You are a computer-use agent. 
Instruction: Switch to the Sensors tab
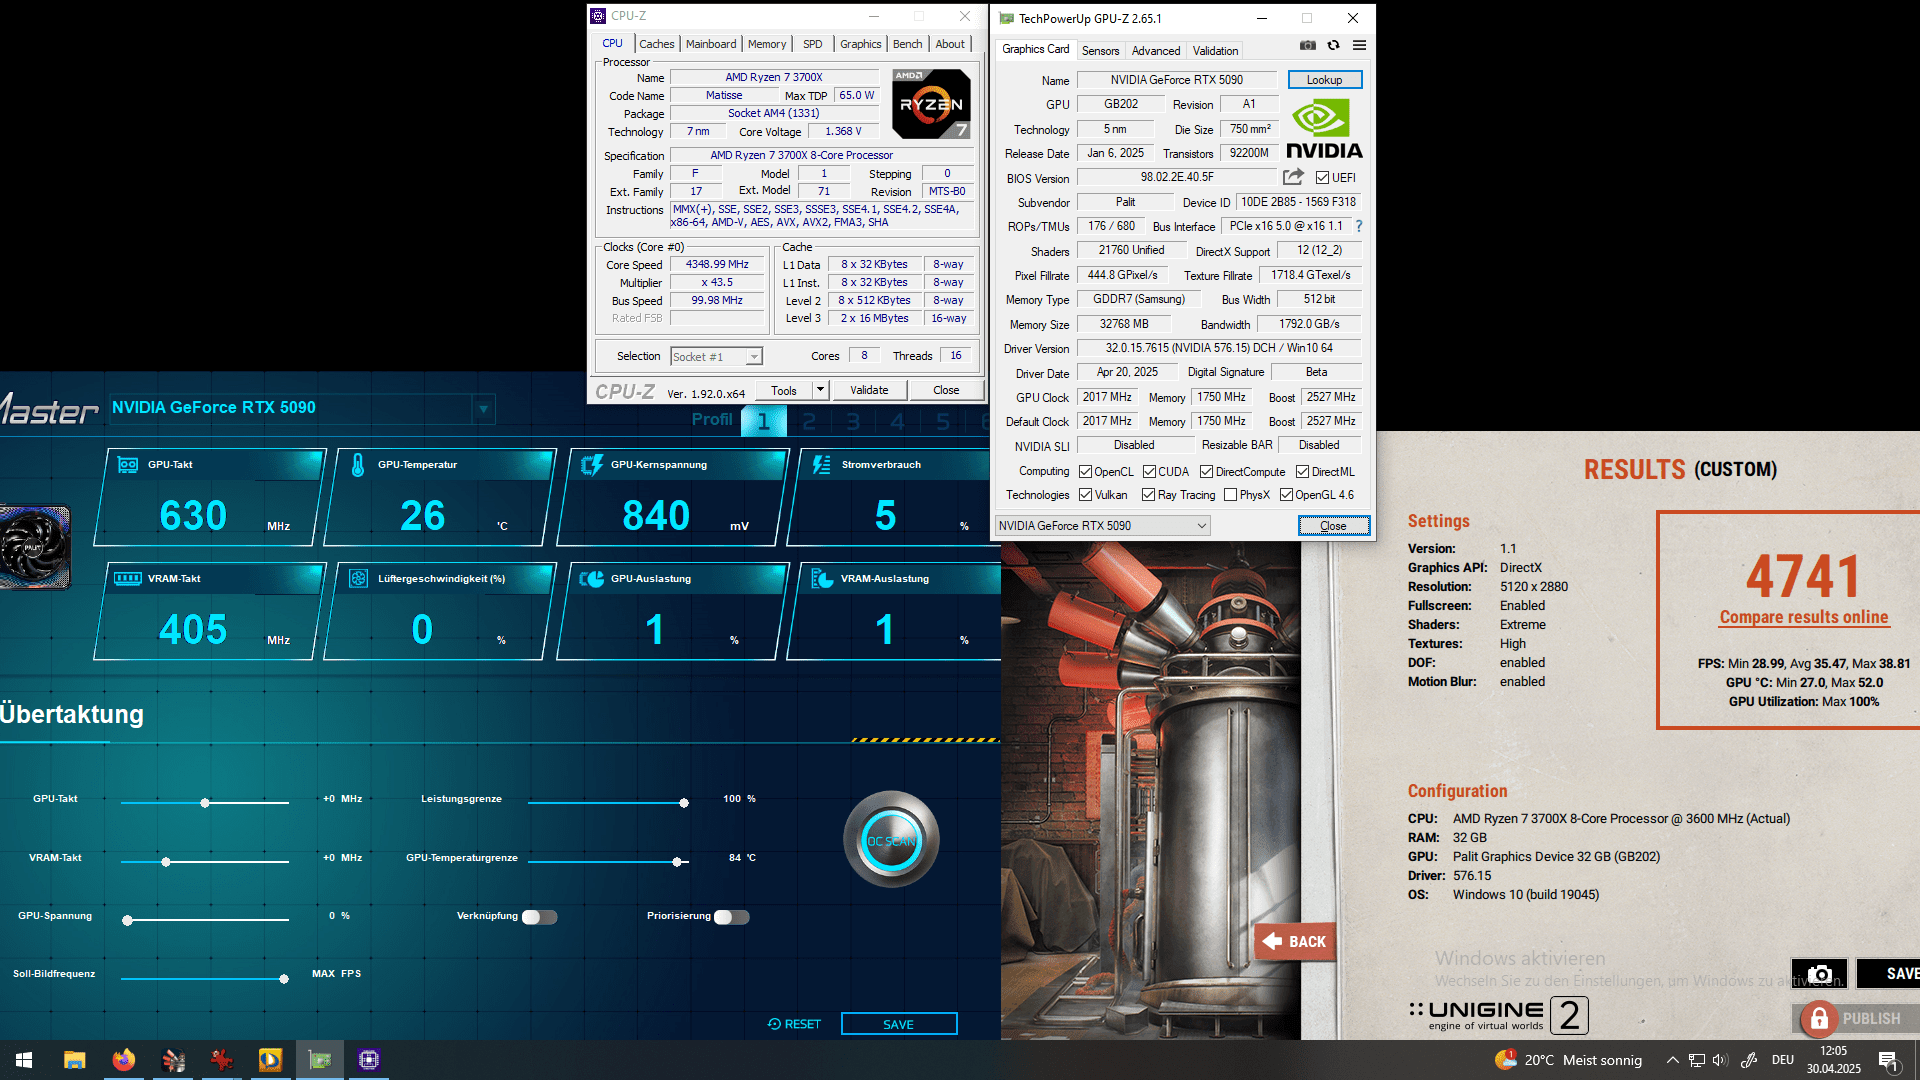click(1100, 50)
